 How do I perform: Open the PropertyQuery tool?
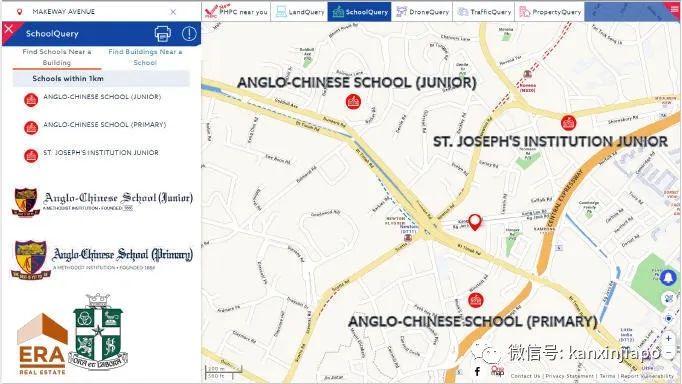click(x=550, y=12)
